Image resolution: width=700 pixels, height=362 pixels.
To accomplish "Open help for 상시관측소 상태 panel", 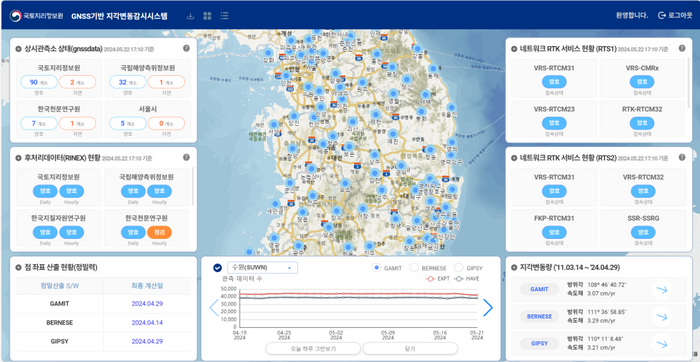I will [x=186, y=48].
